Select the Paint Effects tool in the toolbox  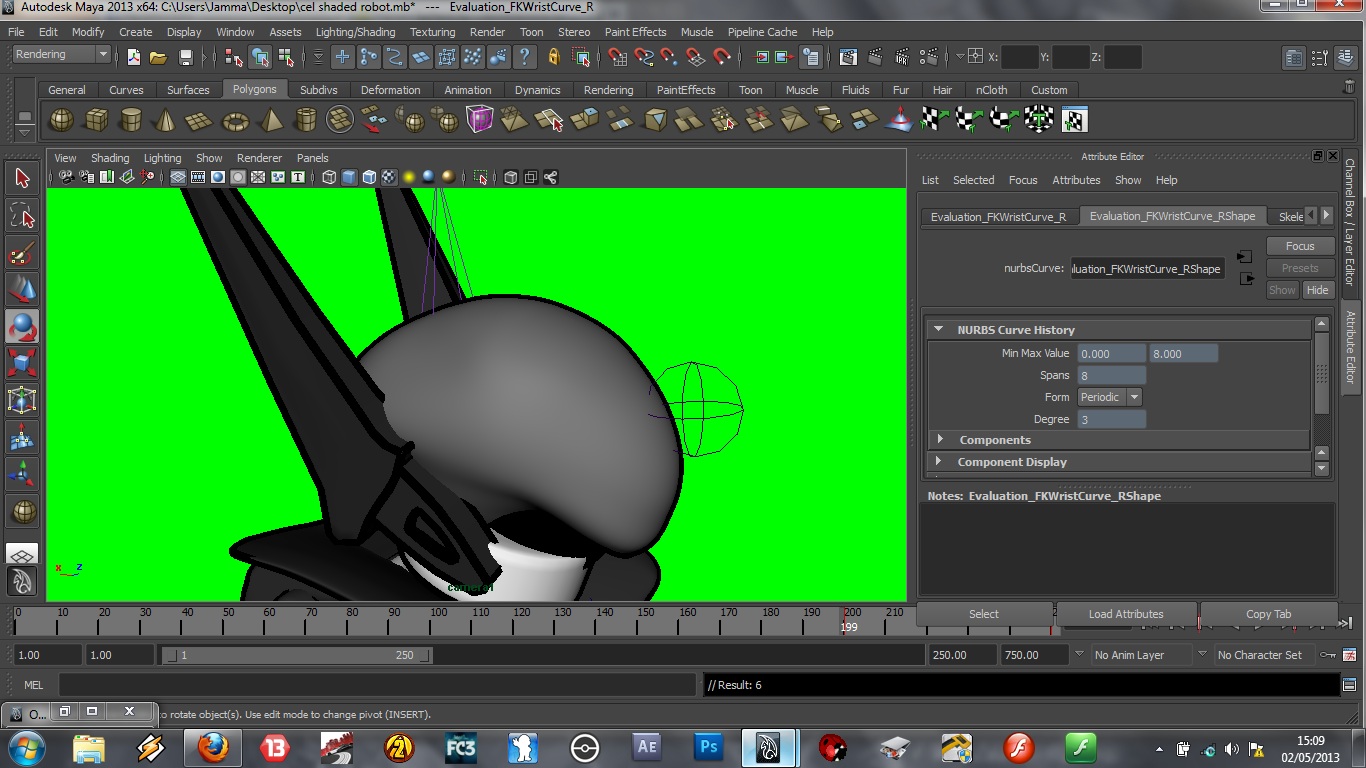22,254
